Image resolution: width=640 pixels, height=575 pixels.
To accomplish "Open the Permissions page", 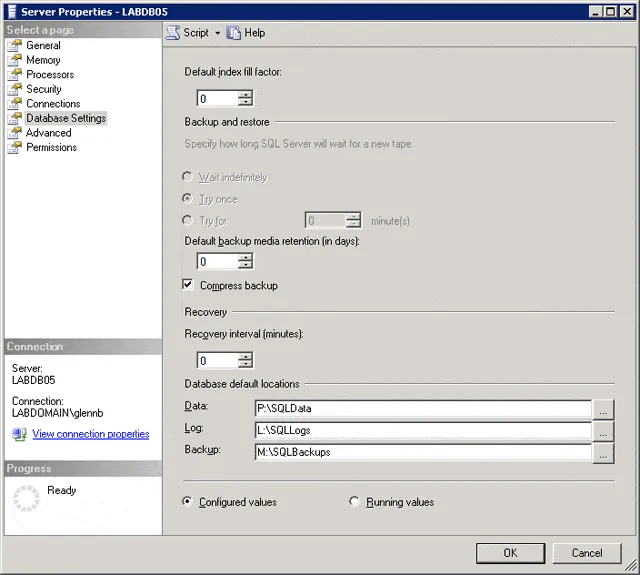I will 51,147.
